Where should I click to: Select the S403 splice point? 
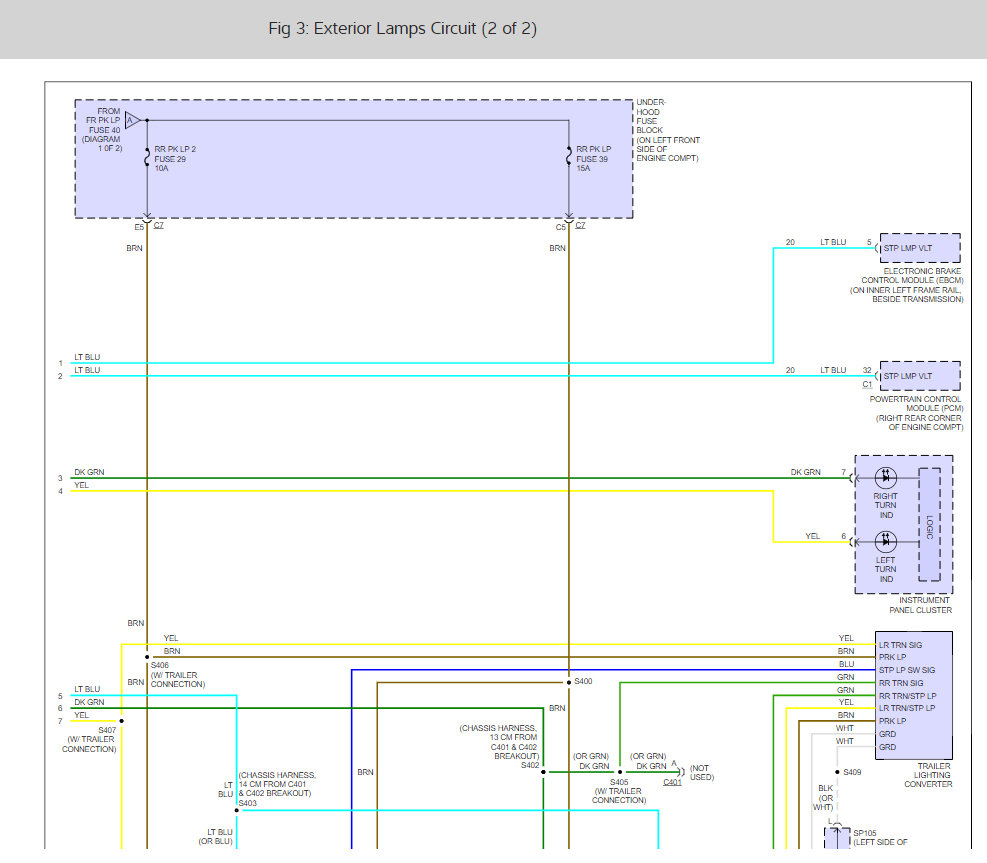[x=237, y=810]
